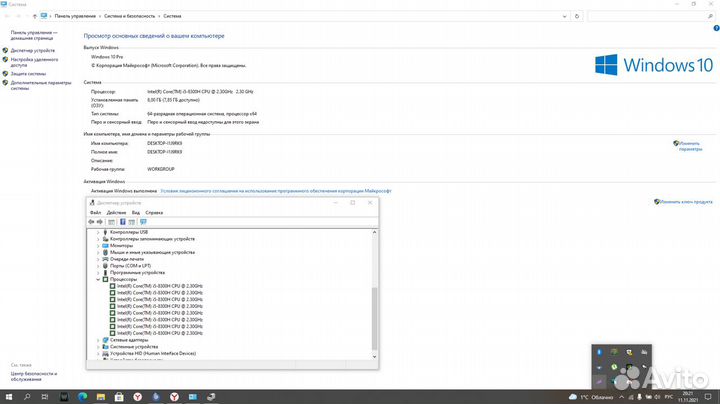
Task: Click Изменить параметры link
Action: click(690, 146)
